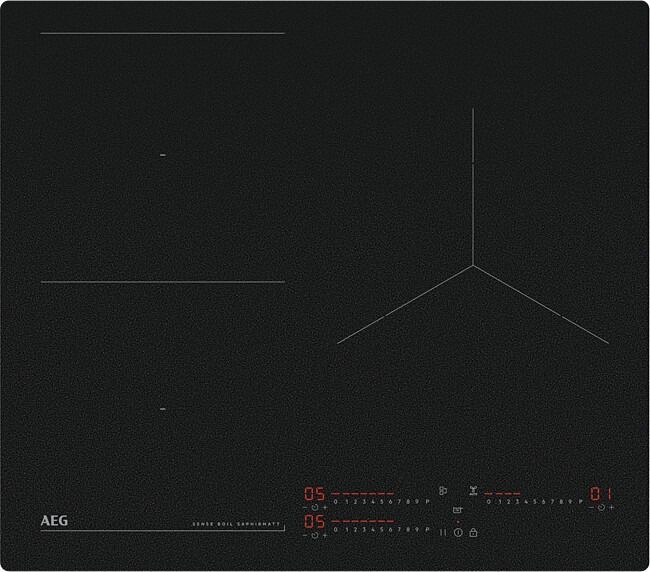Tap the power on/off symbol
The height and width of the screenshot is (572, 650).
click(x=458, y=532)
